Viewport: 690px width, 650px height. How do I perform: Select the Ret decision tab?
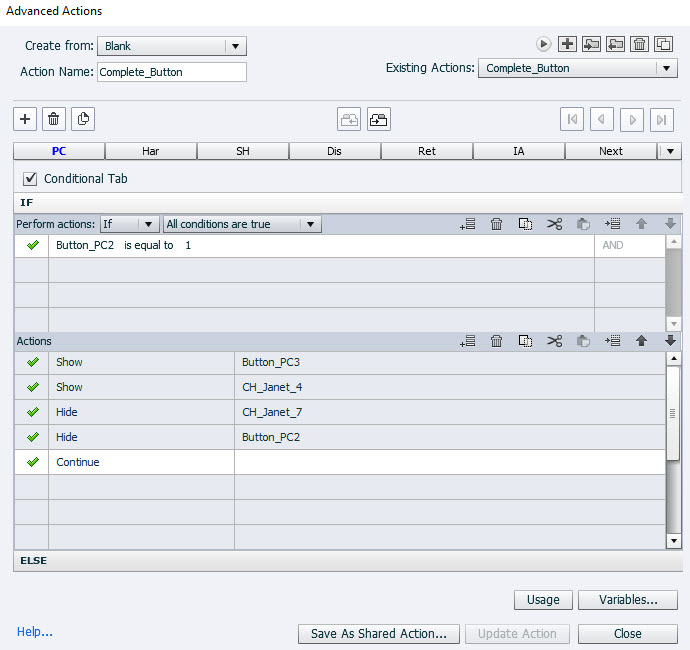coord(426,151)
